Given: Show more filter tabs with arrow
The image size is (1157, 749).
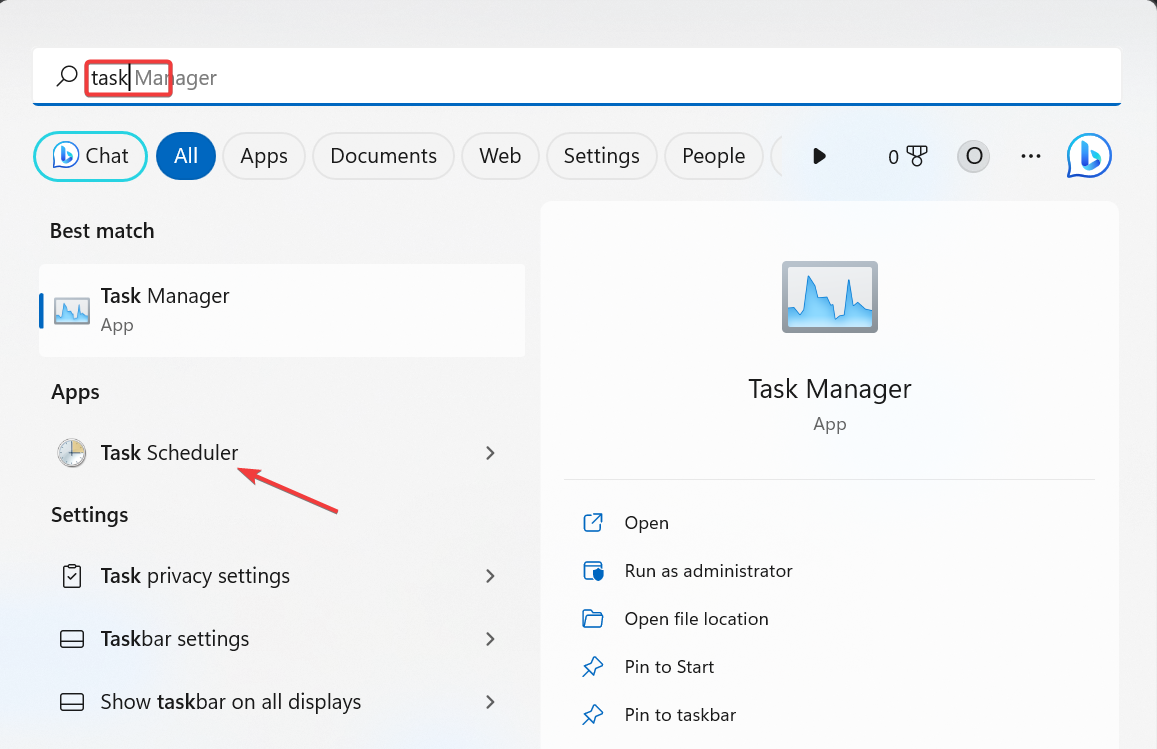Looking at the screenshot, I should pyautogui.click(x=819, y=156).
